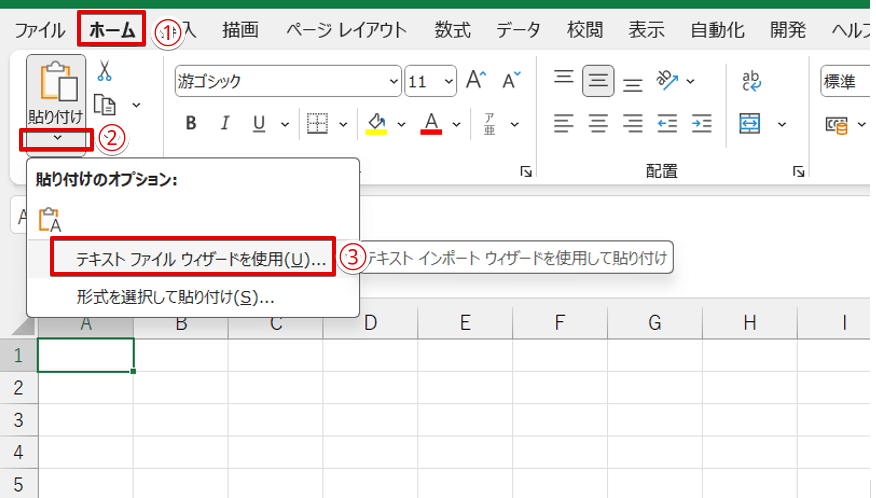Expand the 貼り付け dropdown arrow
876x498 pixels.
(57, 138)
